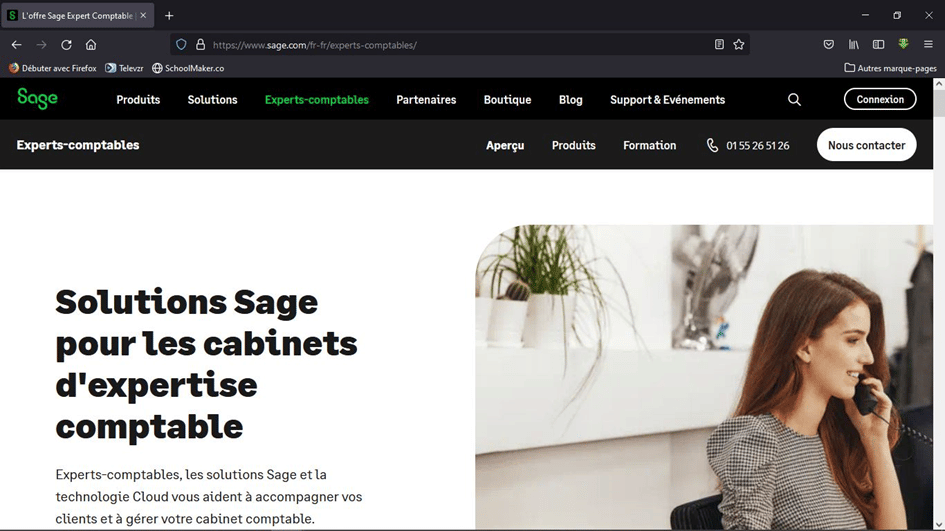Open the site search magnifier
945x531 pixels.
[794, 99]
